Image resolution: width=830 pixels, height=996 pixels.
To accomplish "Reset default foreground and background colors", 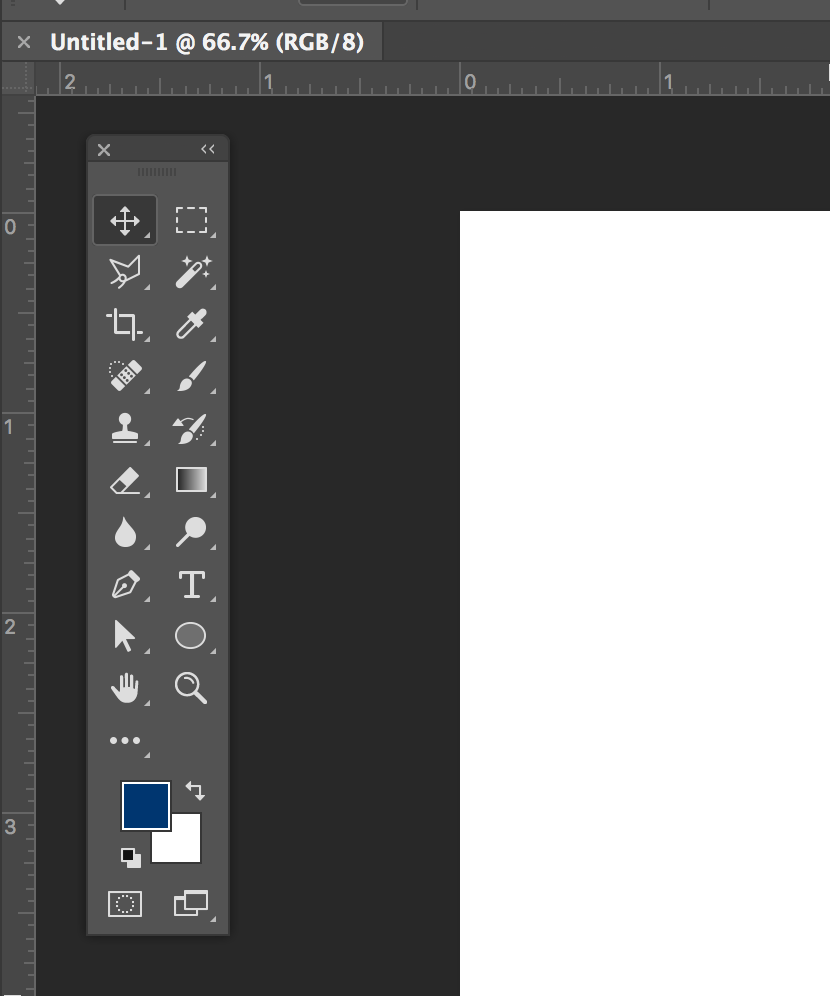I will [131, 858].
